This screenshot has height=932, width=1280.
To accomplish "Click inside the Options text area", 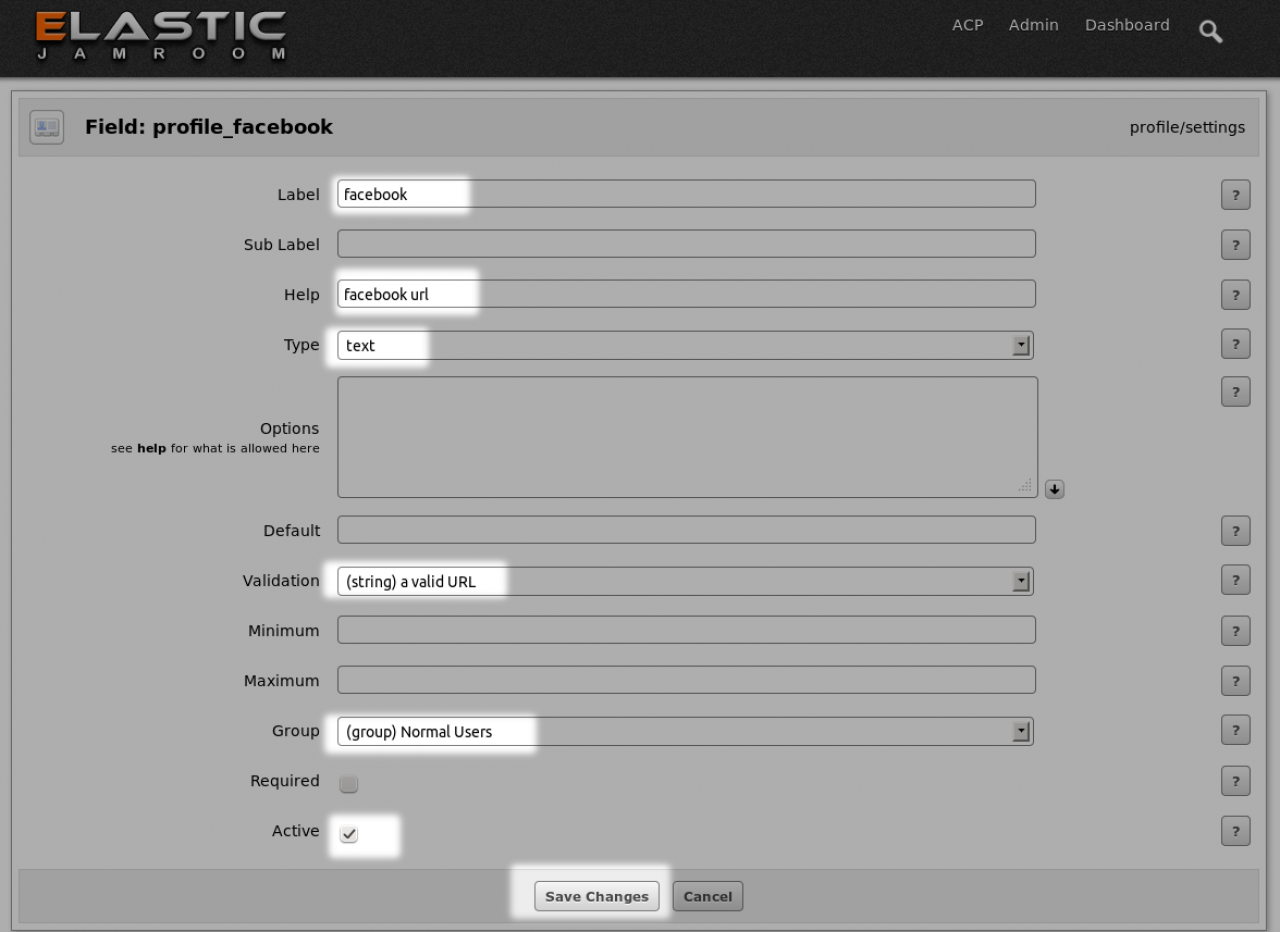I will click(x=687, y=437).
